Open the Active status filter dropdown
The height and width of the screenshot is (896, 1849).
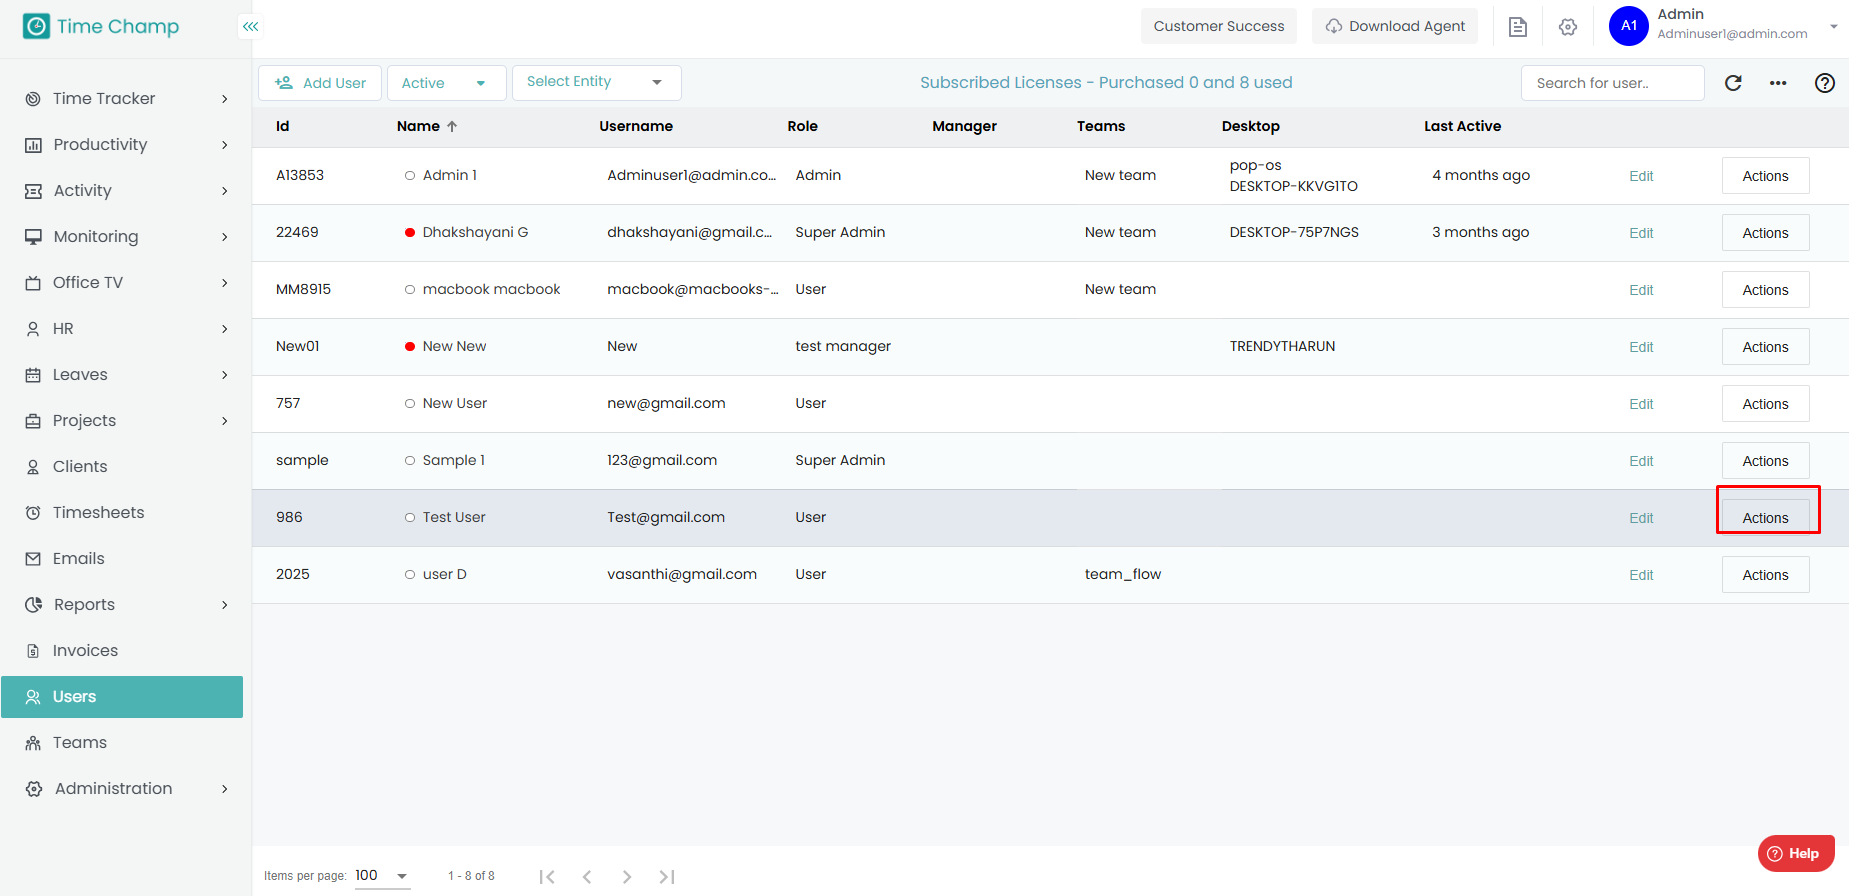[x=445, y=83]
